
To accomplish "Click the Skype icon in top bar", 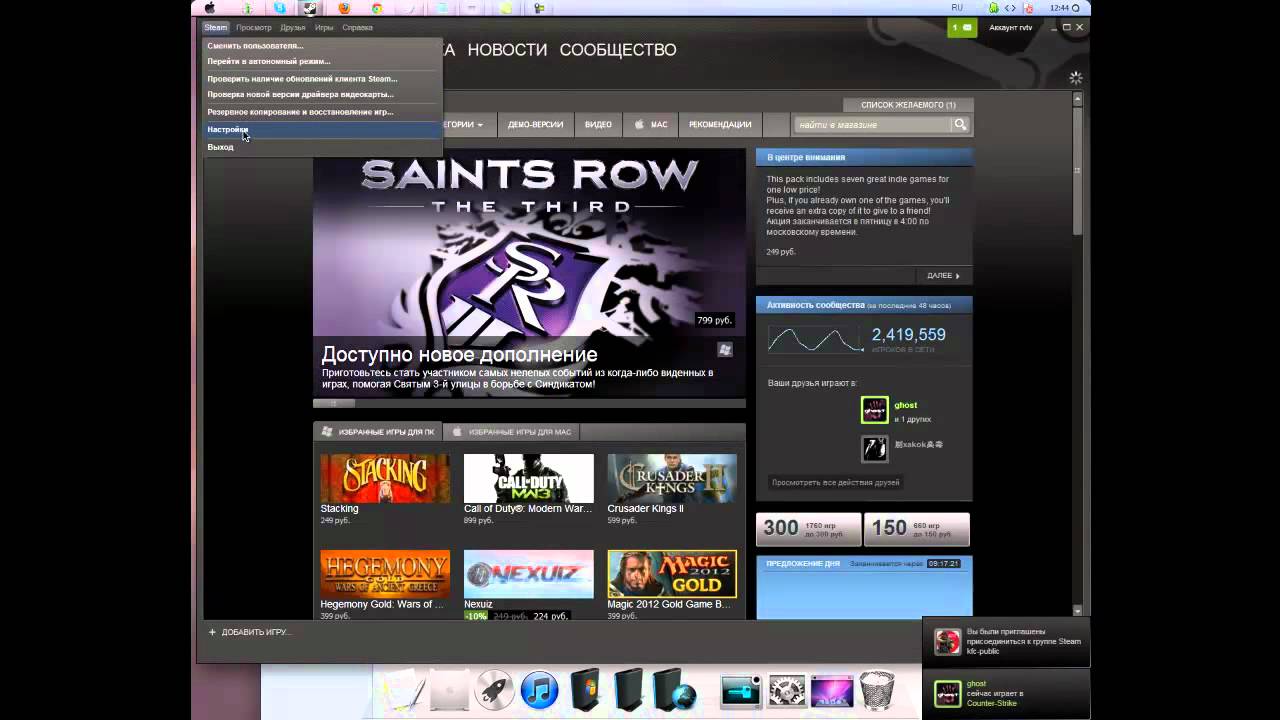I will tap(280, 8).
